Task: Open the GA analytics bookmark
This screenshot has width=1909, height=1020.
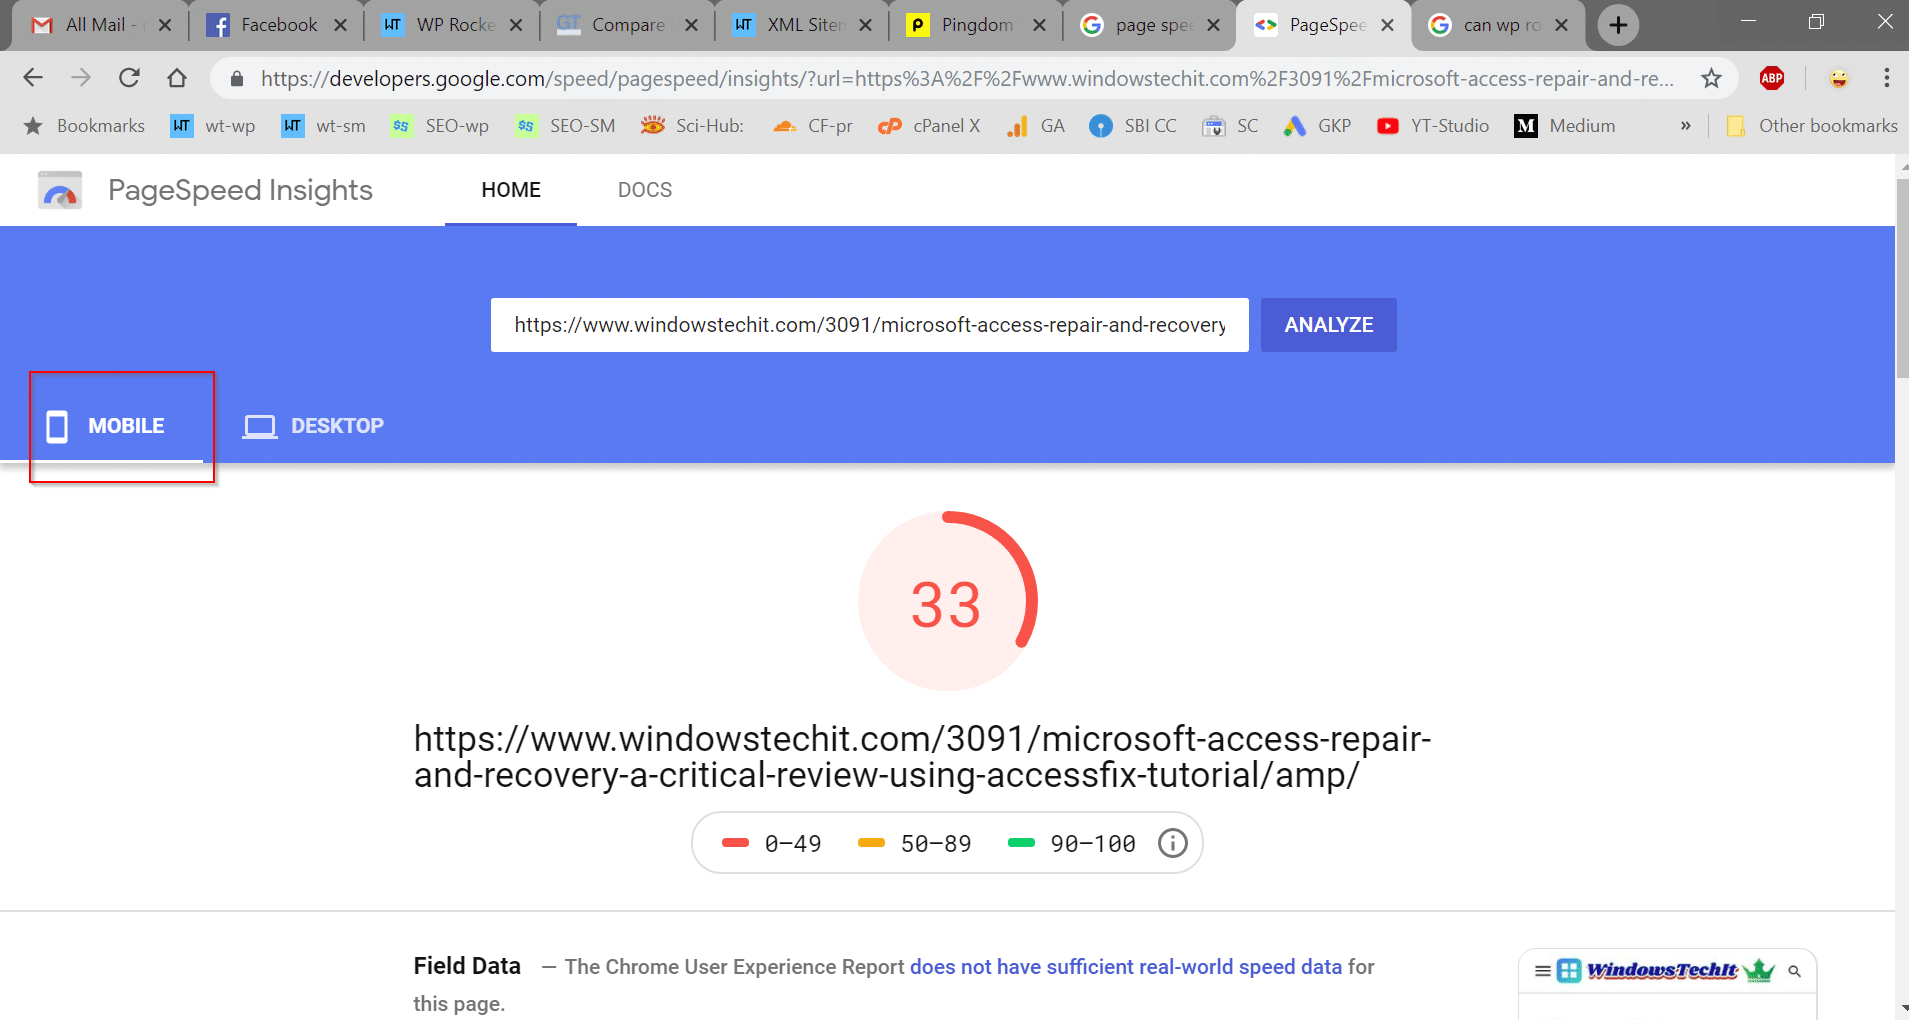Action: point(1036,126)
